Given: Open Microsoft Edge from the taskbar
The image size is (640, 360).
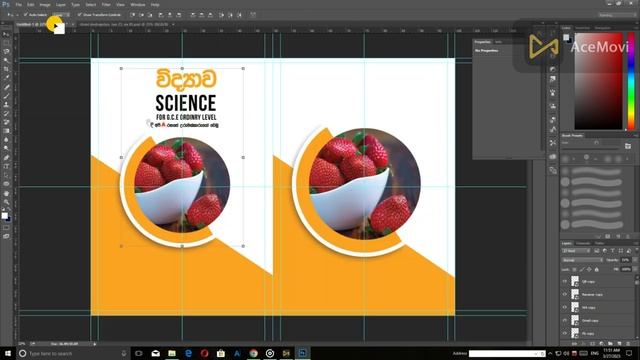Looking at the screenshot, I should [188, 353].
